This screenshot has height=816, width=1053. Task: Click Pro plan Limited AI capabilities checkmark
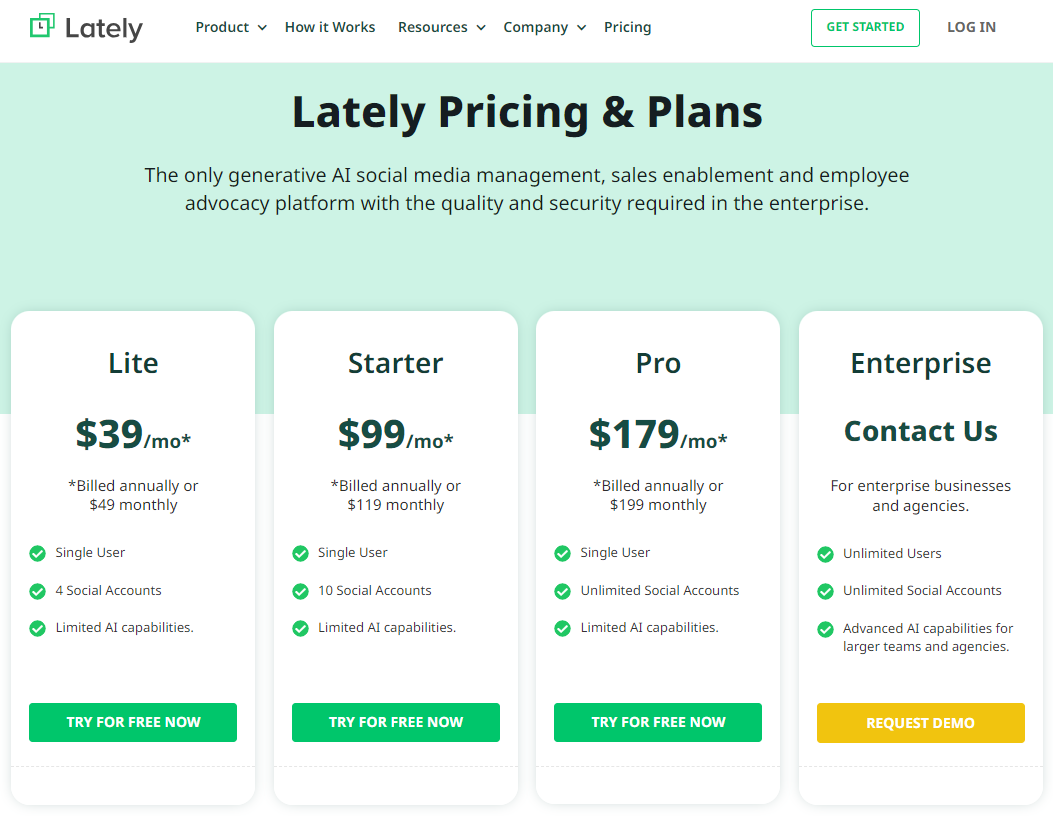(x=562, y=628)
